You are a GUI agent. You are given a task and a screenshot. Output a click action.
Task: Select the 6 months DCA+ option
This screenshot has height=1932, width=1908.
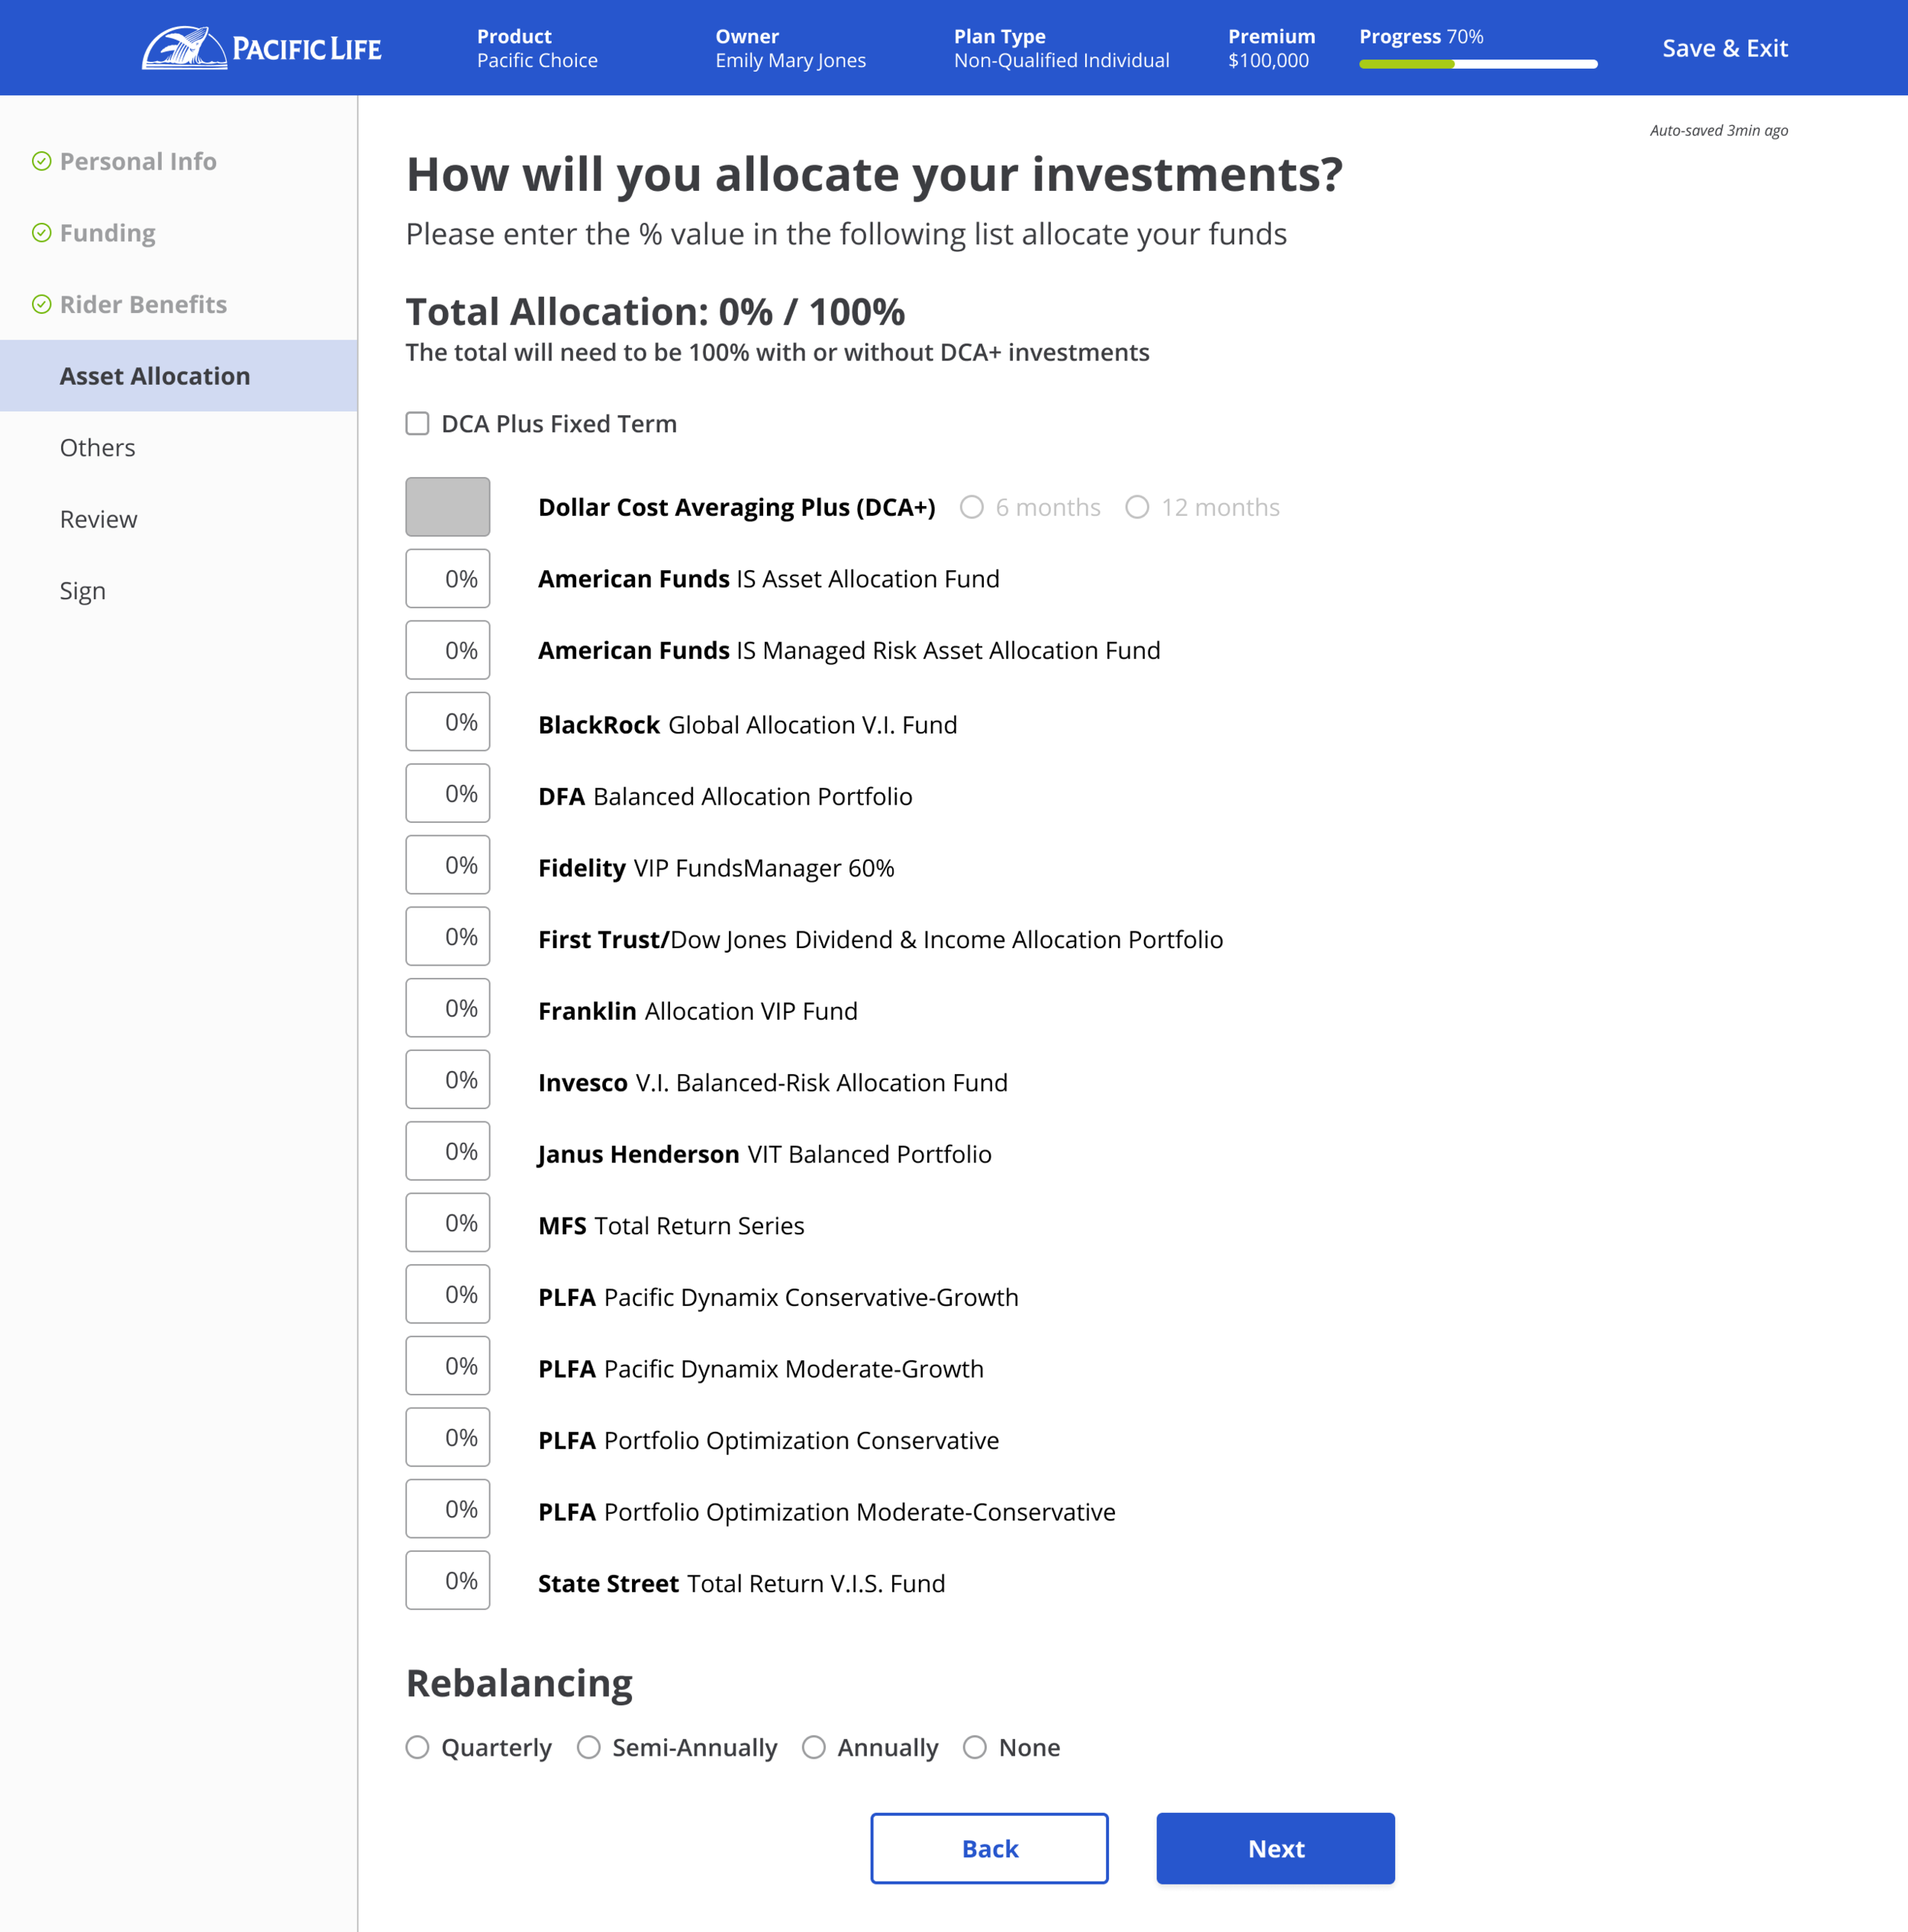[x=971, y=507]
